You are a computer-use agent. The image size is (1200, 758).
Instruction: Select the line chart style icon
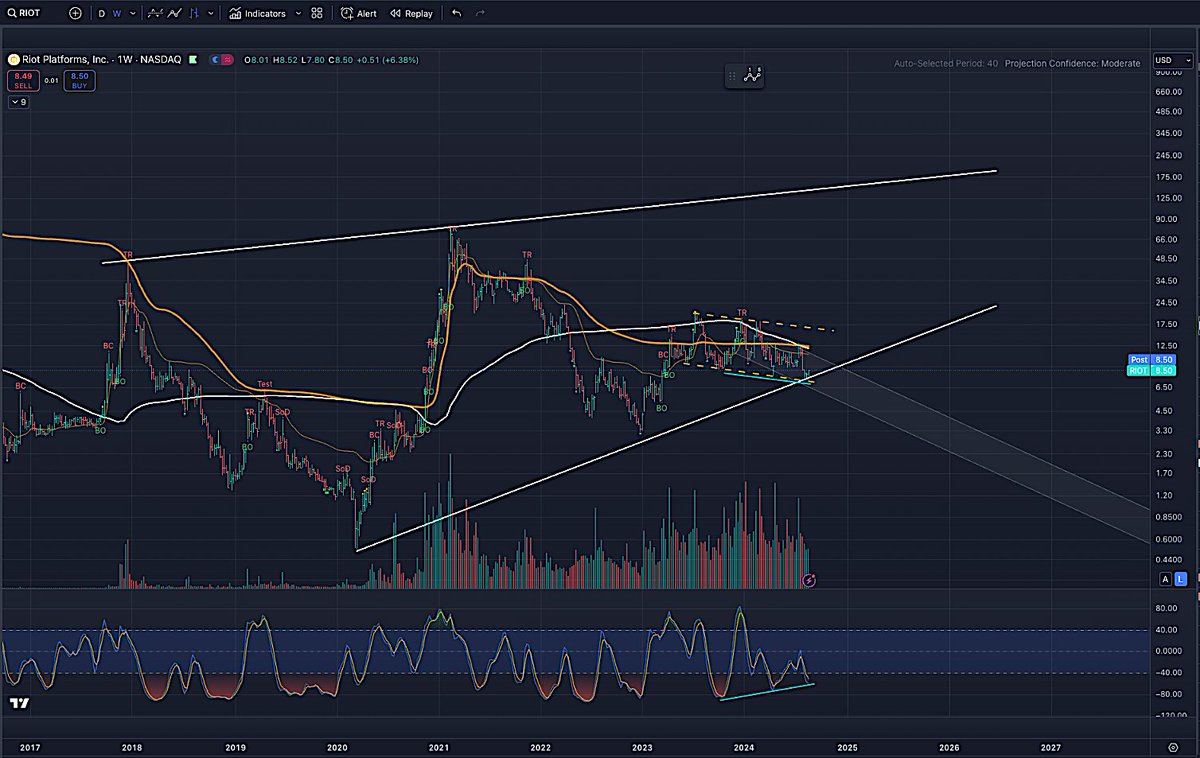(176, 14)
